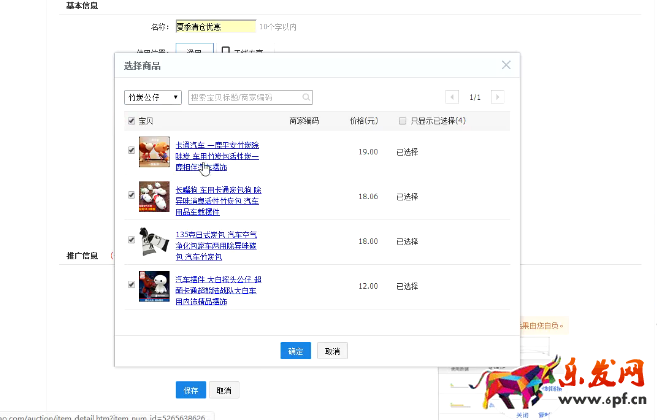Enable the 只显示已选择 filter checkbox
This screenshot has width=657, height=420.
tap(402, 121)
